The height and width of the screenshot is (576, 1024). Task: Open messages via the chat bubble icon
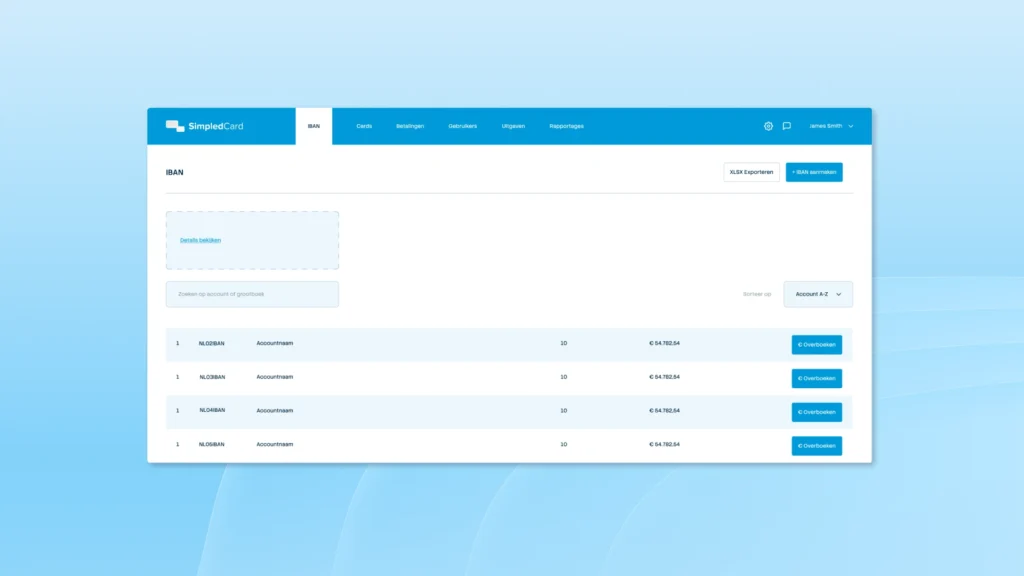tap(787, 126)
